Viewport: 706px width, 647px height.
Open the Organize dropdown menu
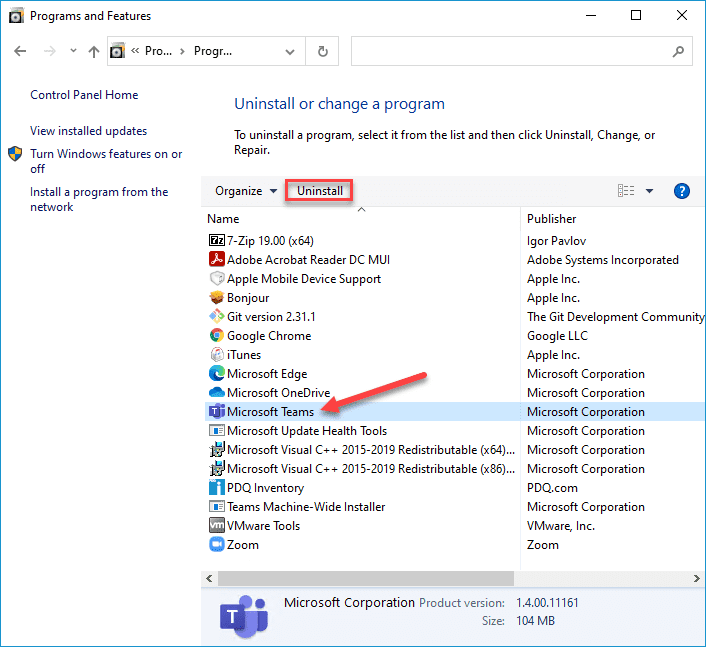pos(245,191)
